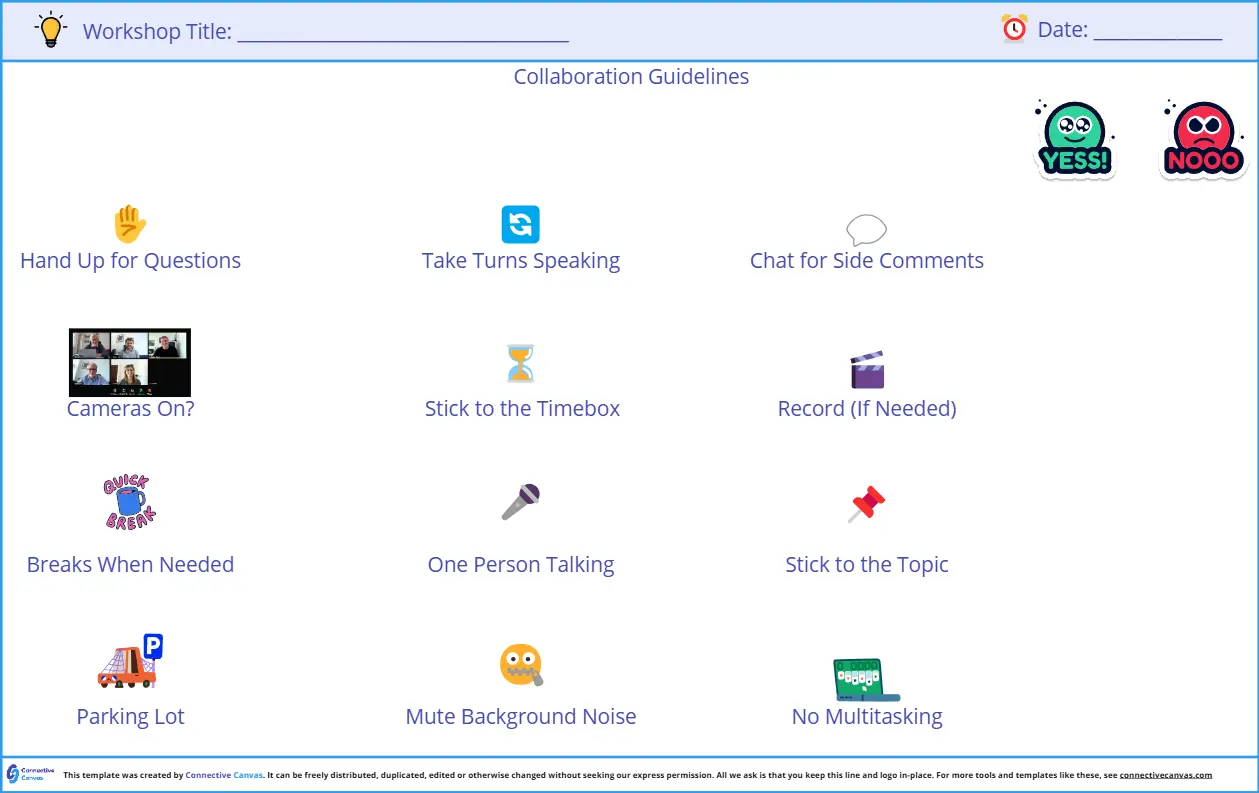1259x793 pixels.
Task: Click the red pushpin icon
Action: coord(867,504)
